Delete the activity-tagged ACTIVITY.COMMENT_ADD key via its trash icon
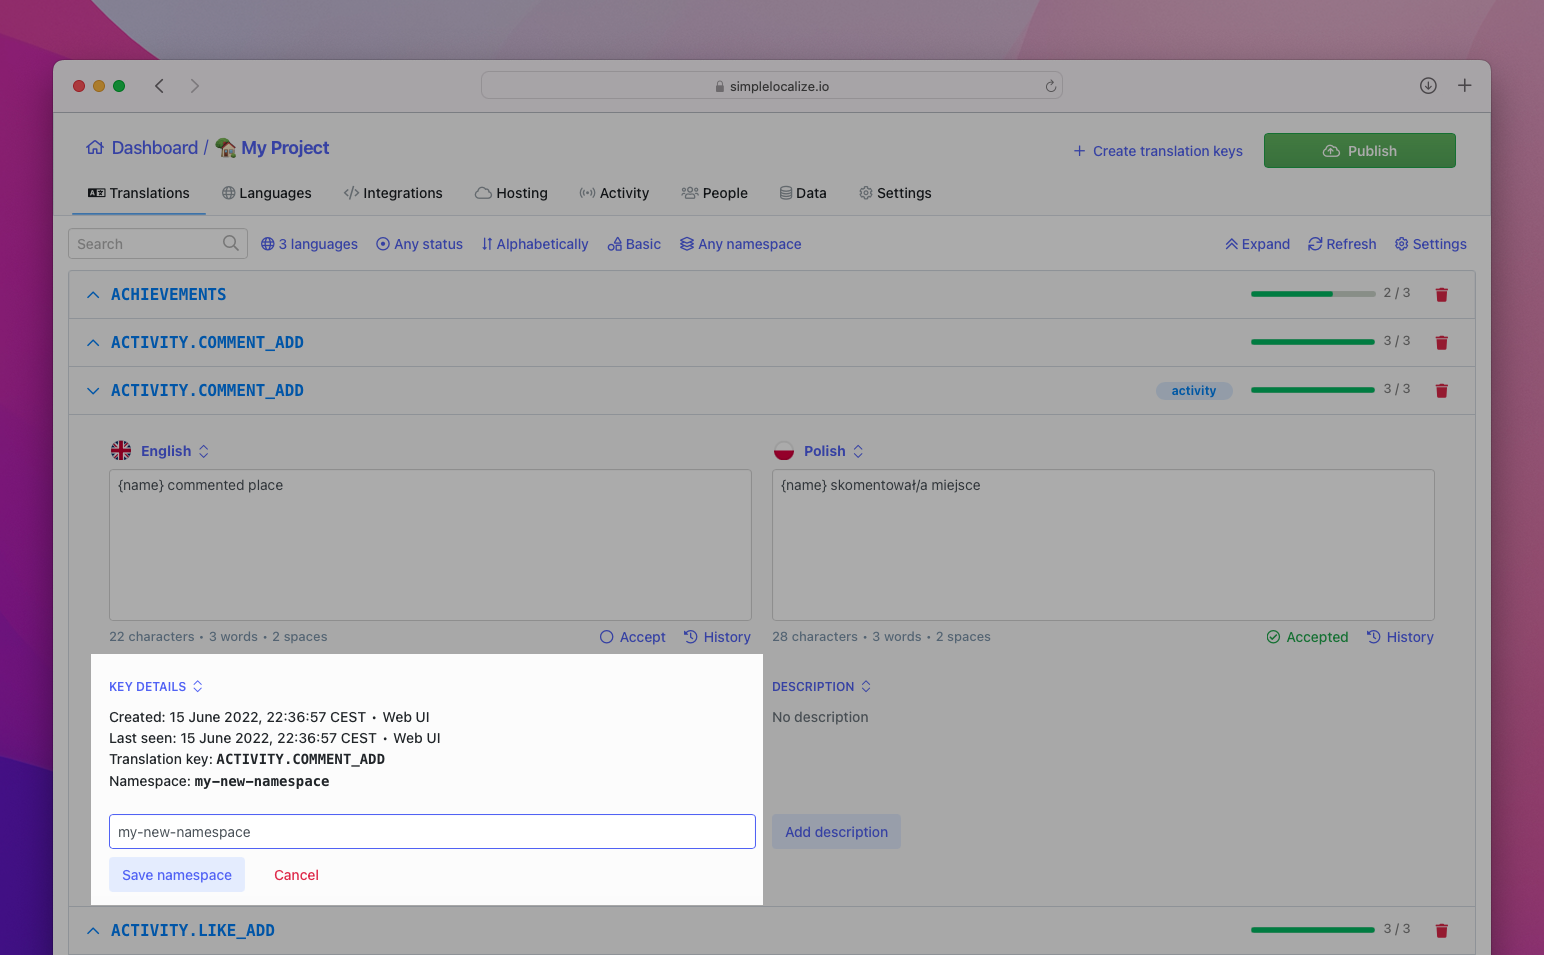The height and width of the screenshot is (955, 1544). pos(1442,390)
